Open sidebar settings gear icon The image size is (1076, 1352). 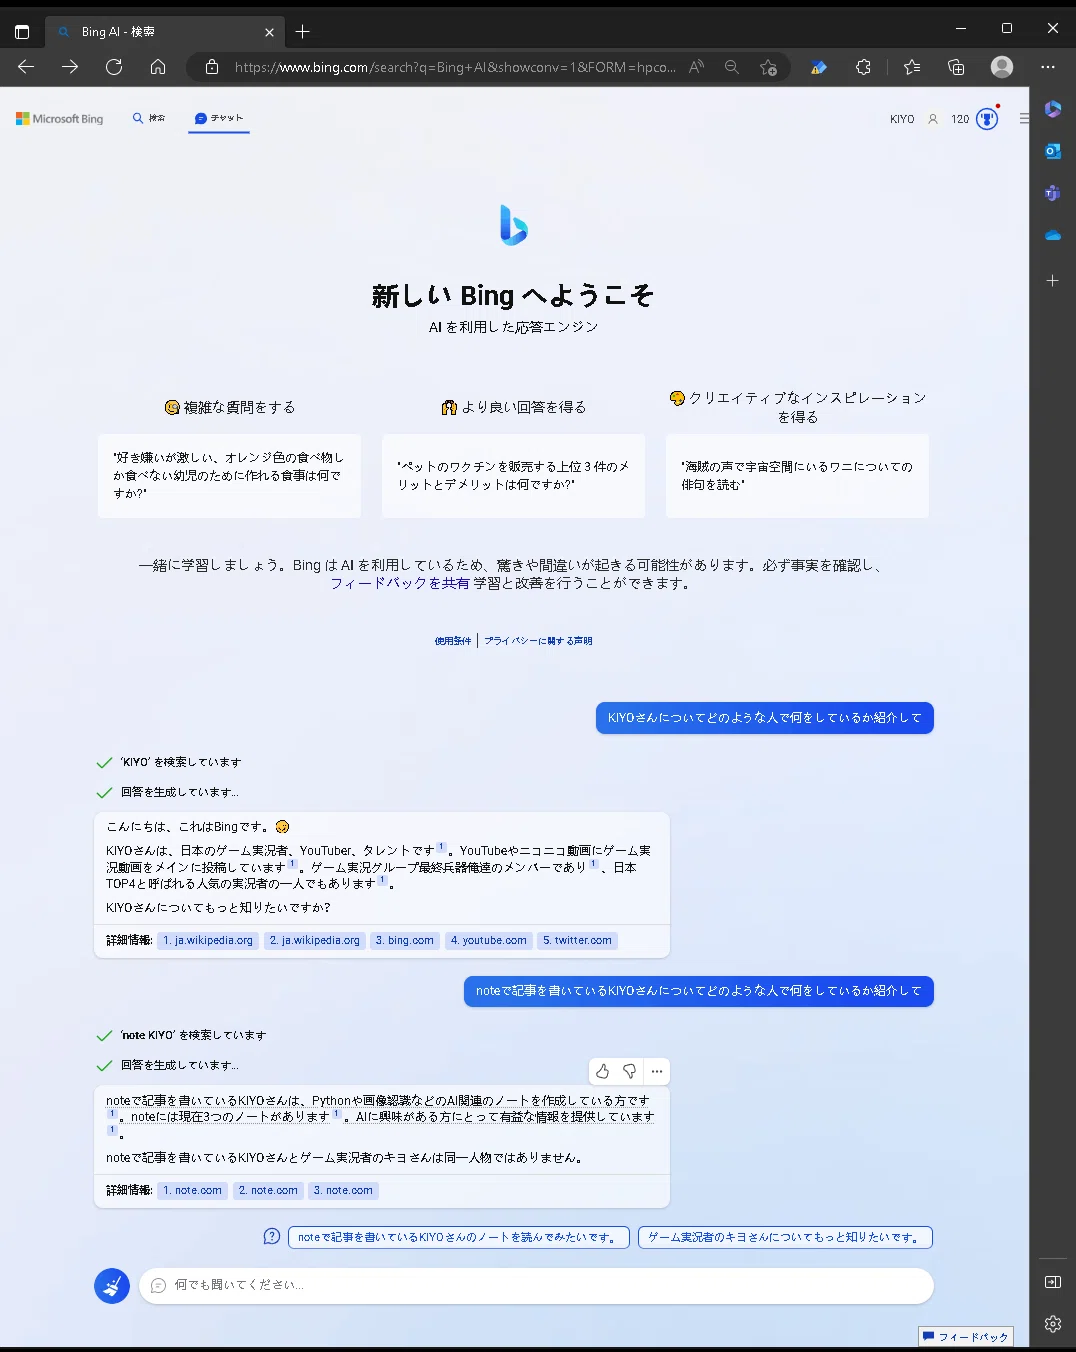click(x=1053, y=1324)
